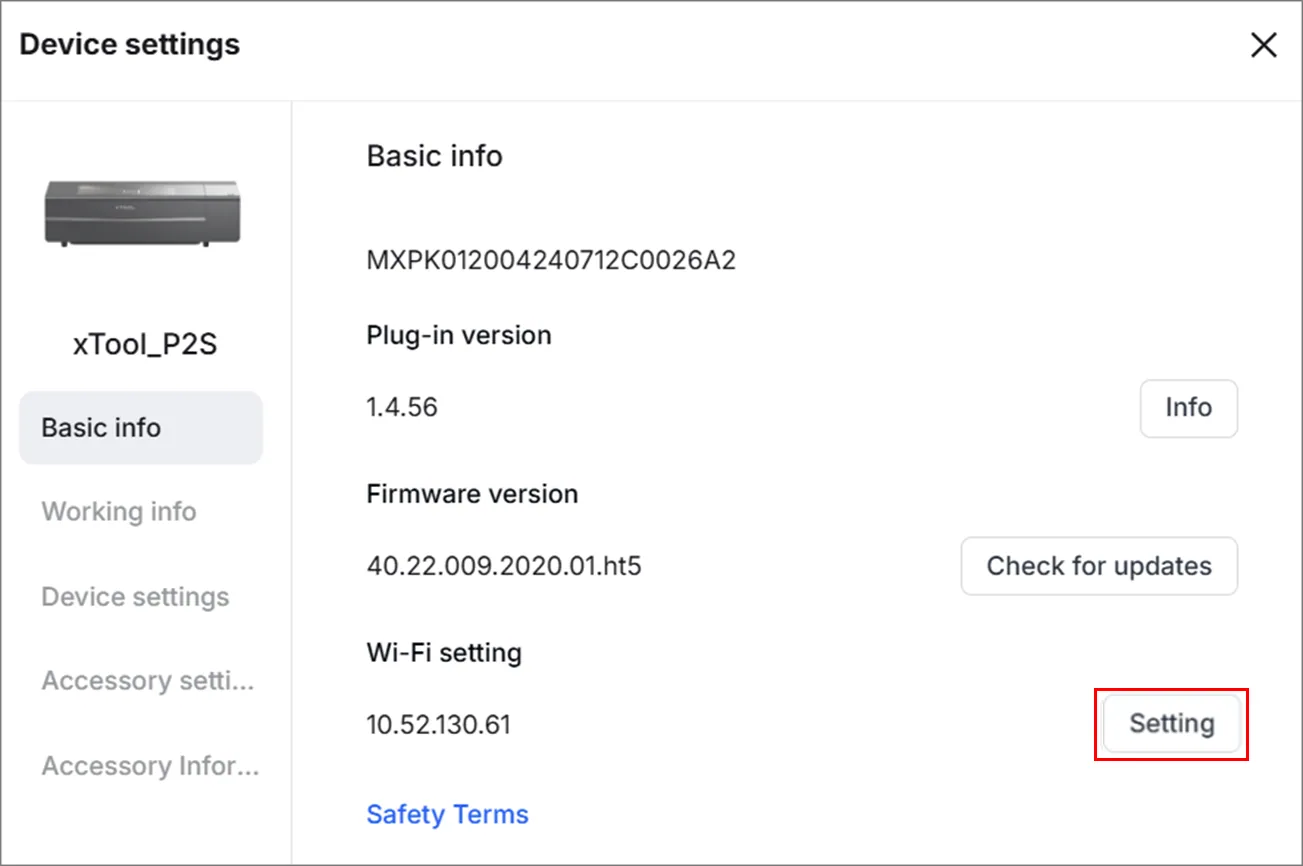Open Wi-Fi Setting button
The image size is (1303, 866).
tap(1172, 724)
